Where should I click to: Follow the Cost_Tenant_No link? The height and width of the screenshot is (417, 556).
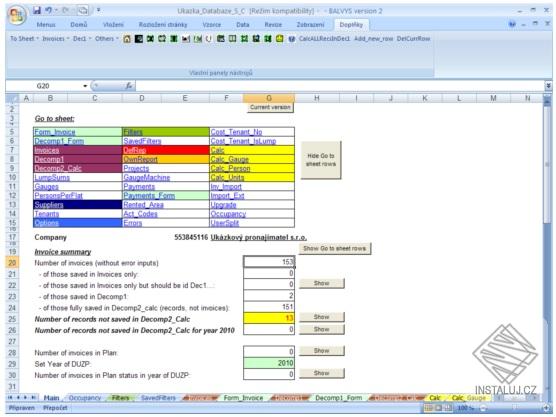tap(237, 132)
